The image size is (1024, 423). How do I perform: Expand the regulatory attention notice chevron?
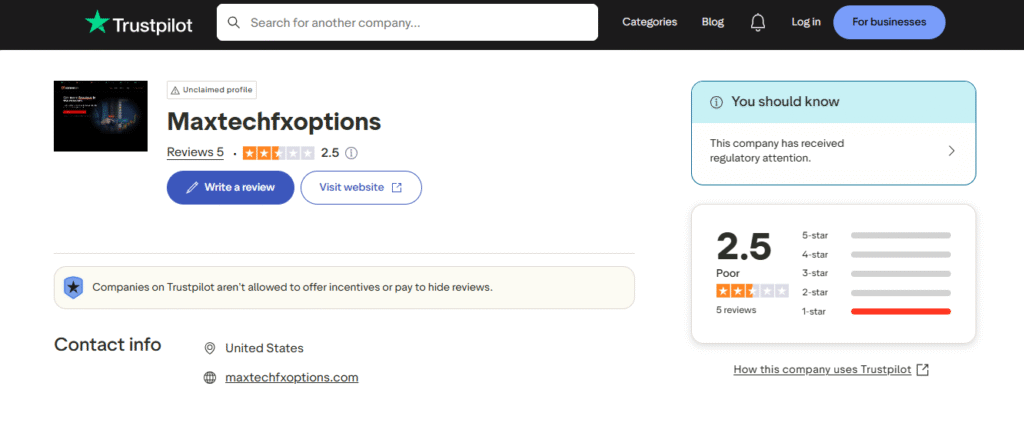[x=951, y=151]
